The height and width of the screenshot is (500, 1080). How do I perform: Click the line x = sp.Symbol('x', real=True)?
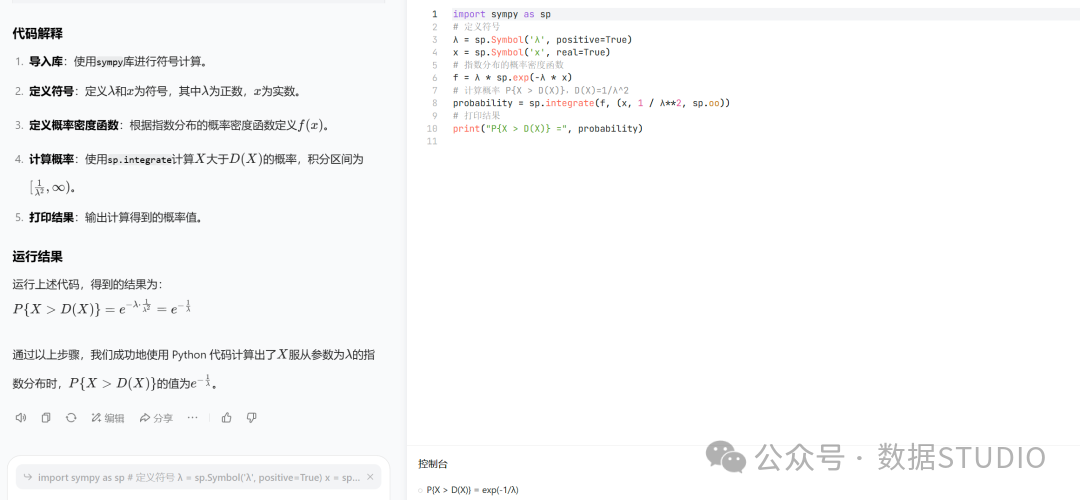click(531, 52)
